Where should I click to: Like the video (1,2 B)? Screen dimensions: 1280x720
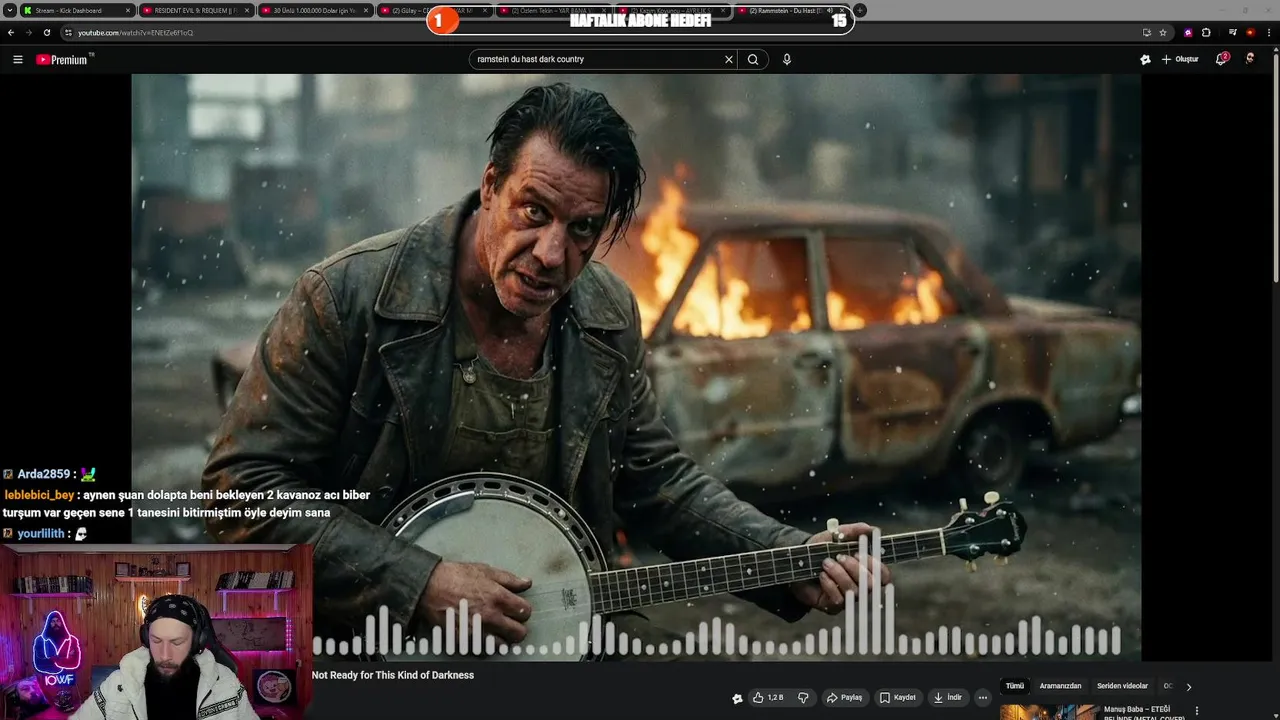(768, 697)
